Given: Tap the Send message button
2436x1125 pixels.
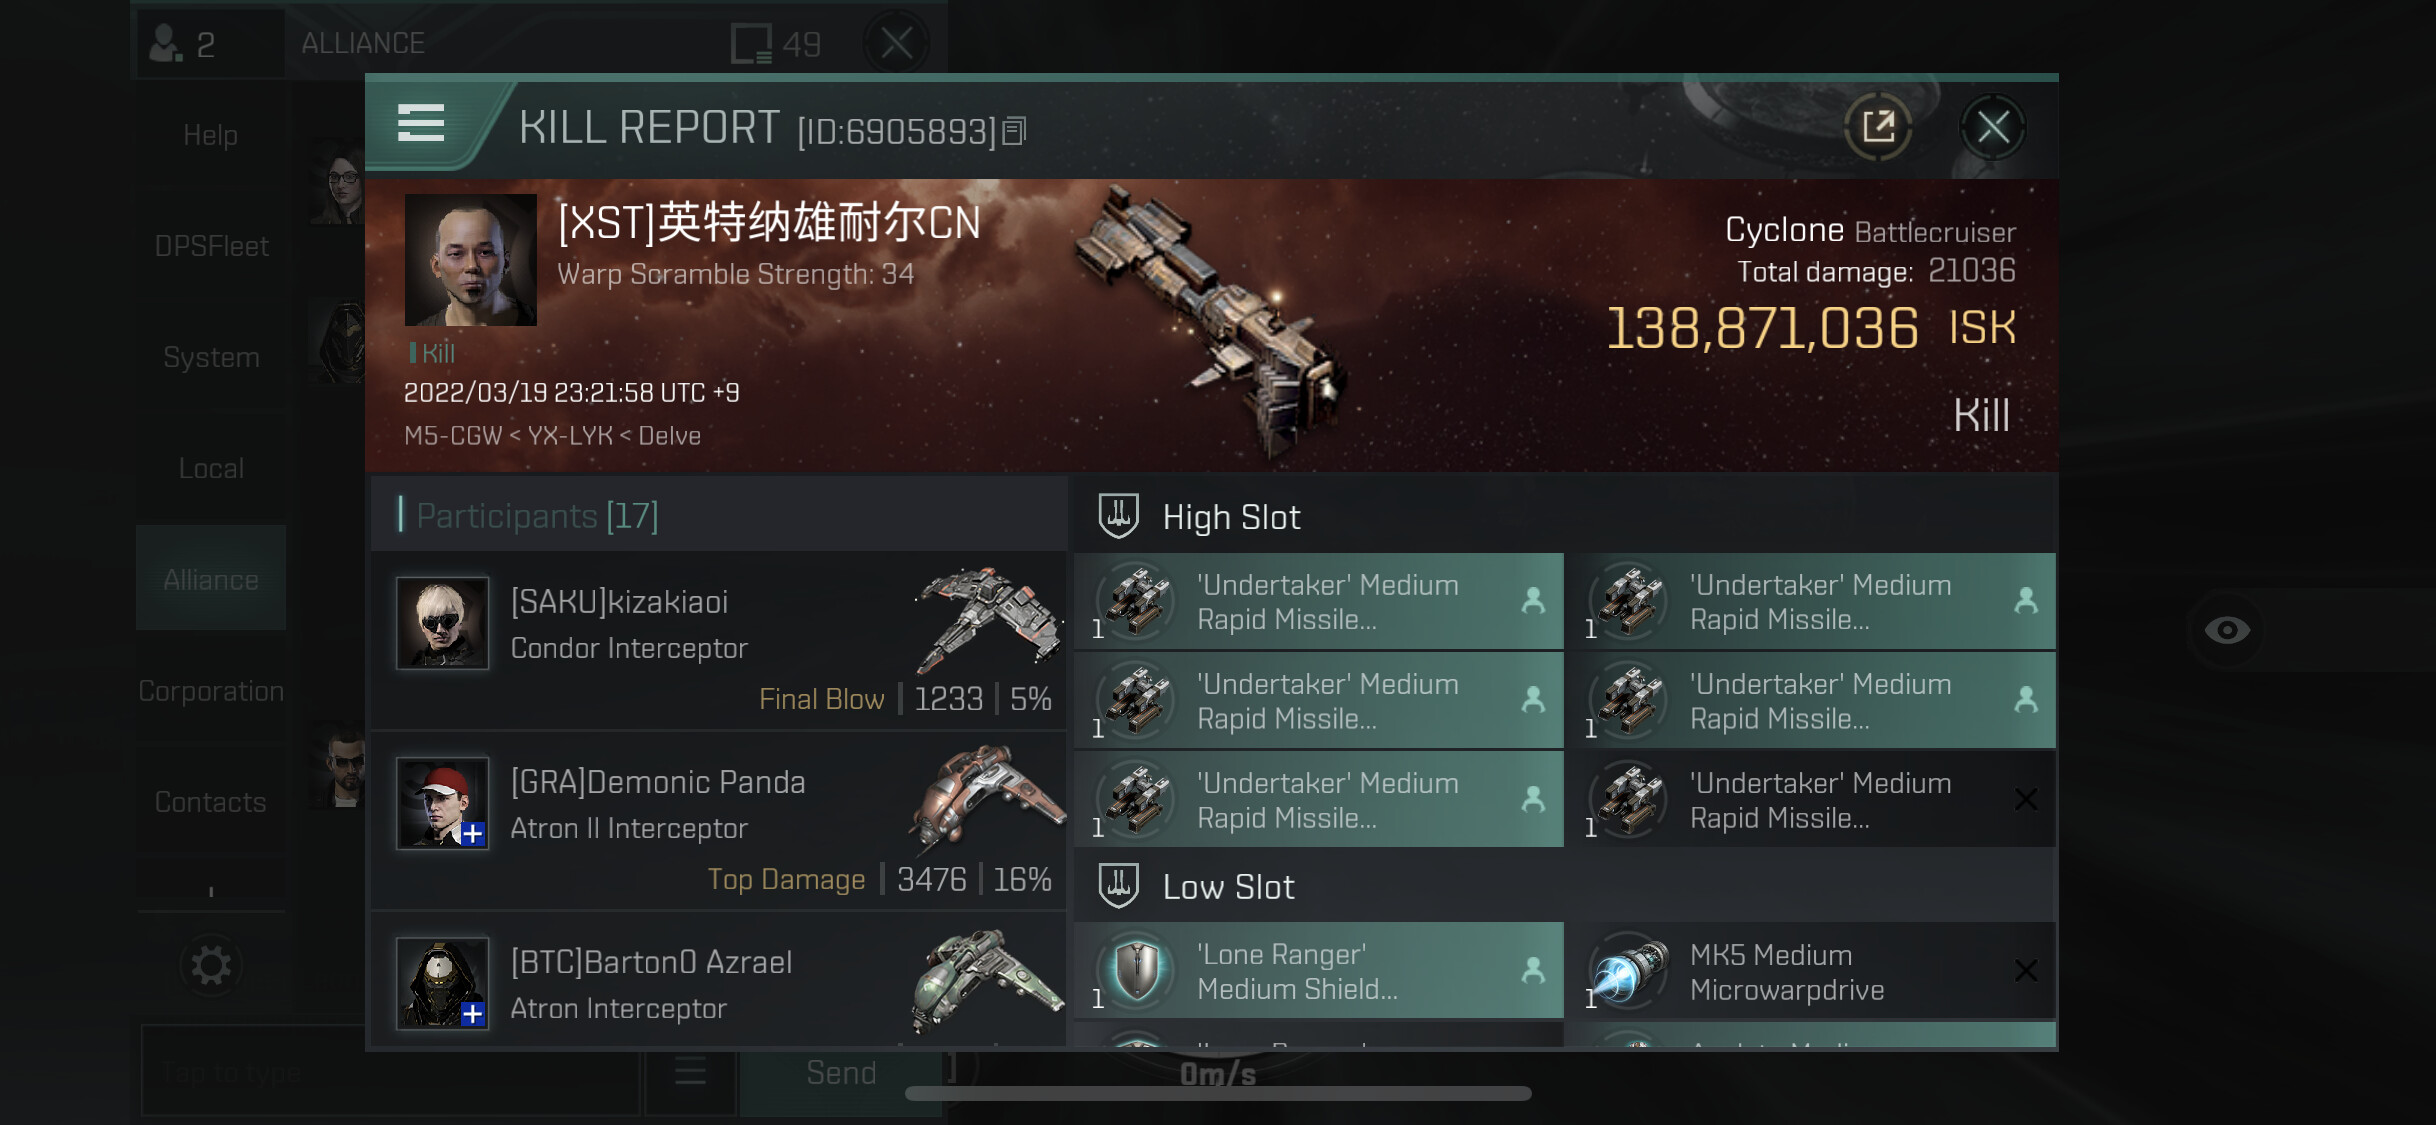Looking at the screenshot, I should 841,1072.
